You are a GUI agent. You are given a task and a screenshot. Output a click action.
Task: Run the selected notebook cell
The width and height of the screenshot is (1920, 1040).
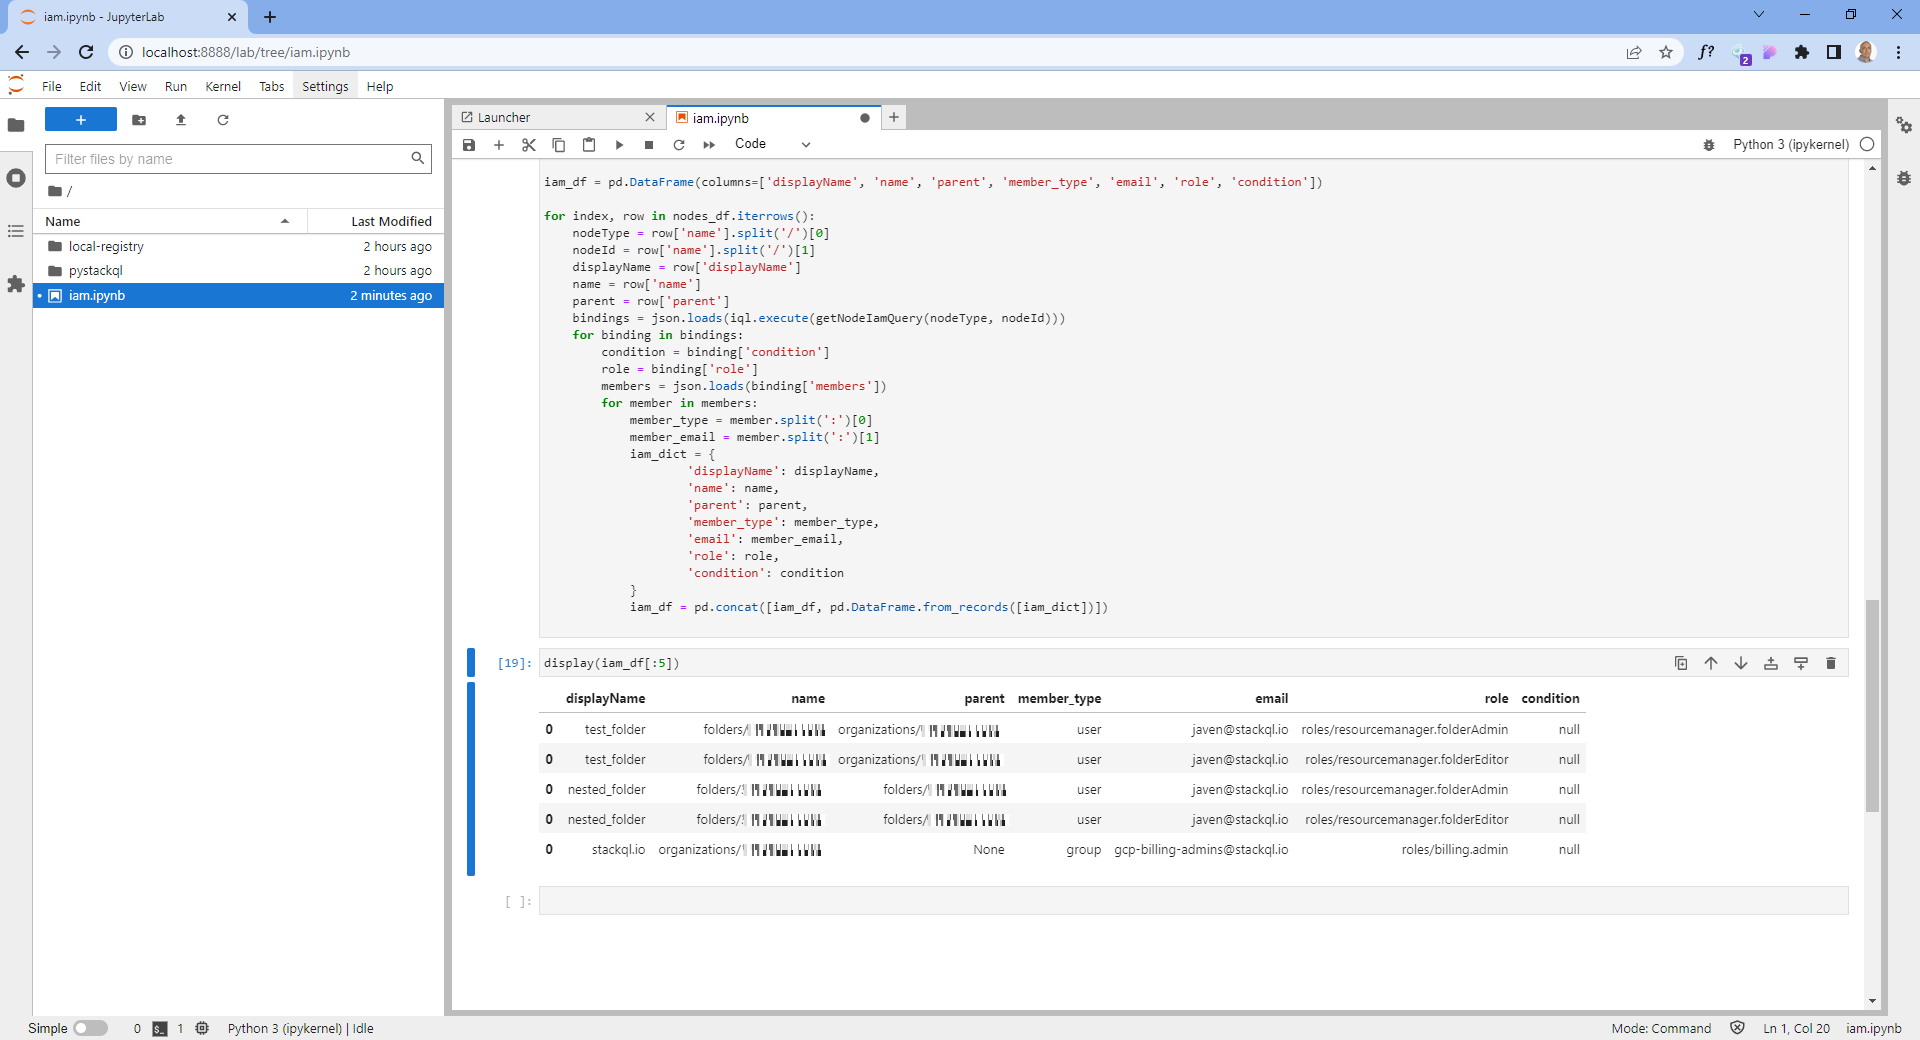point(619,145)
